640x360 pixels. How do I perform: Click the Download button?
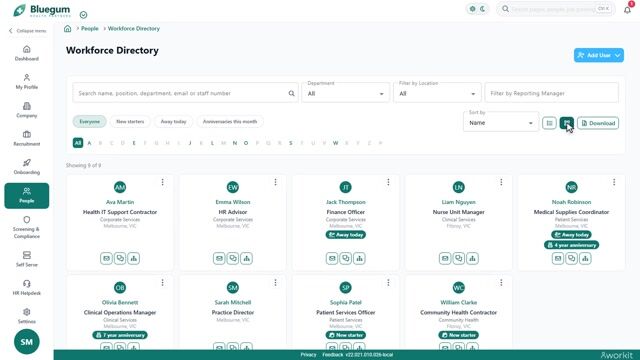pyautogui.click(x=598, y=123)
